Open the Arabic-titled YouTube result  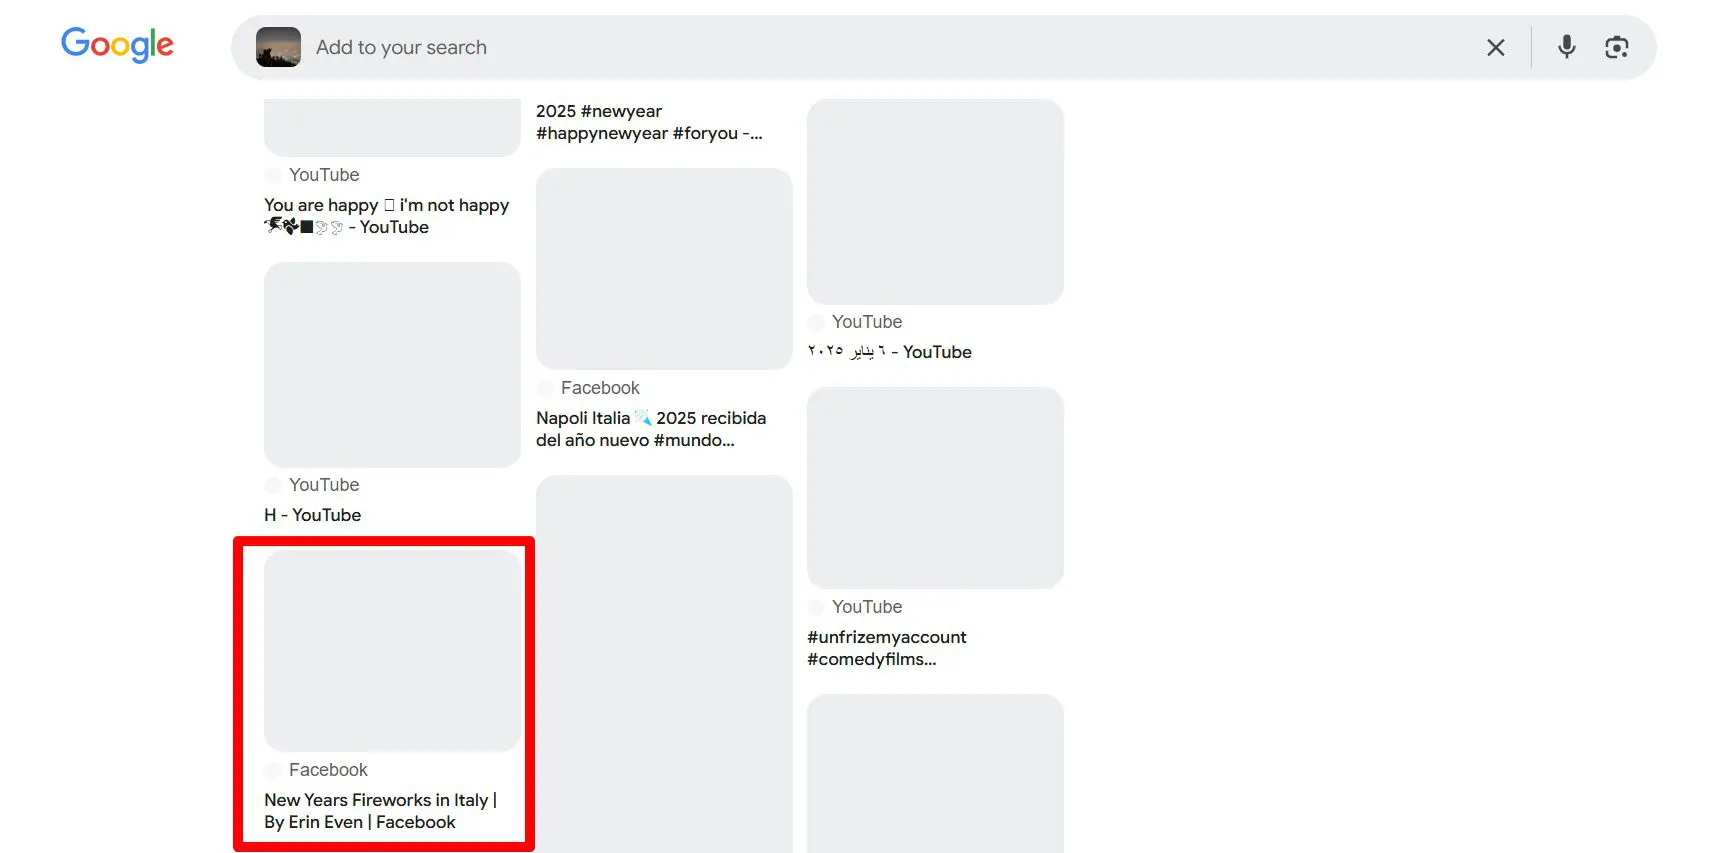coord(889,352)
